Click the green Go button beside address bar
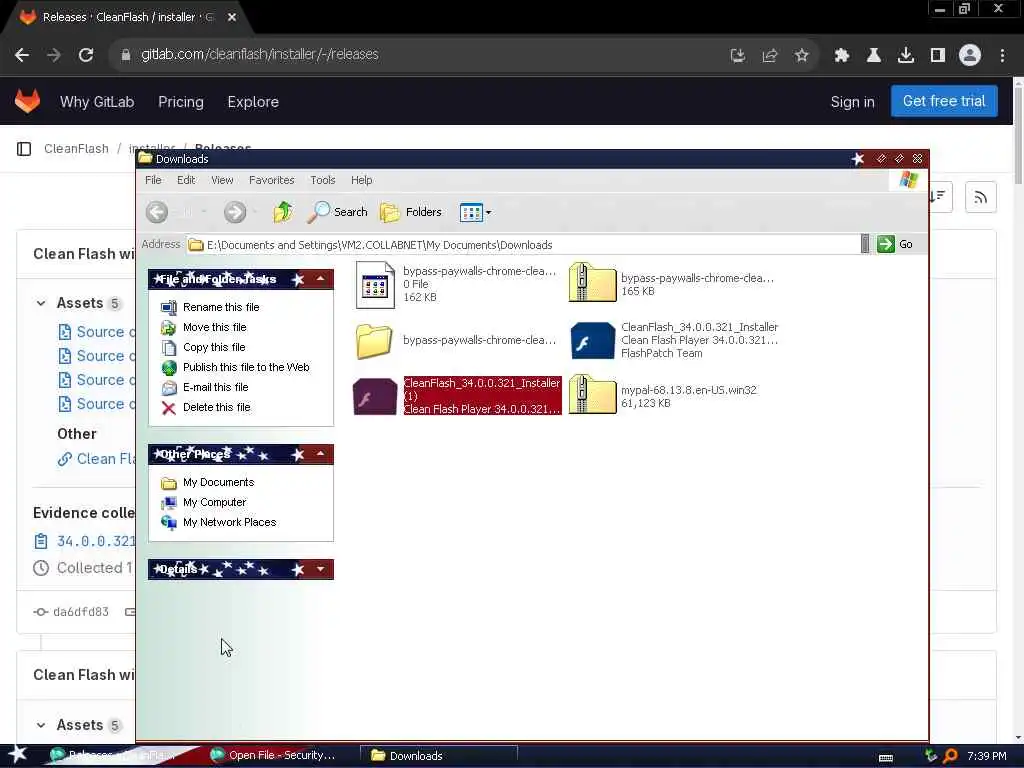Image resolution: width=1024 pixels, height=768 pixels. pyautogui.click(x=895, y=244)
